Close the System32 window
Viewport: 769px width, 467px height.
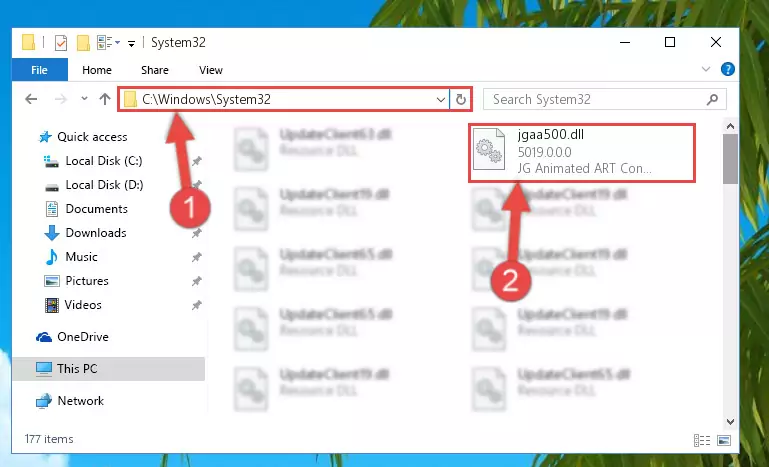click(x=716, y=43)
